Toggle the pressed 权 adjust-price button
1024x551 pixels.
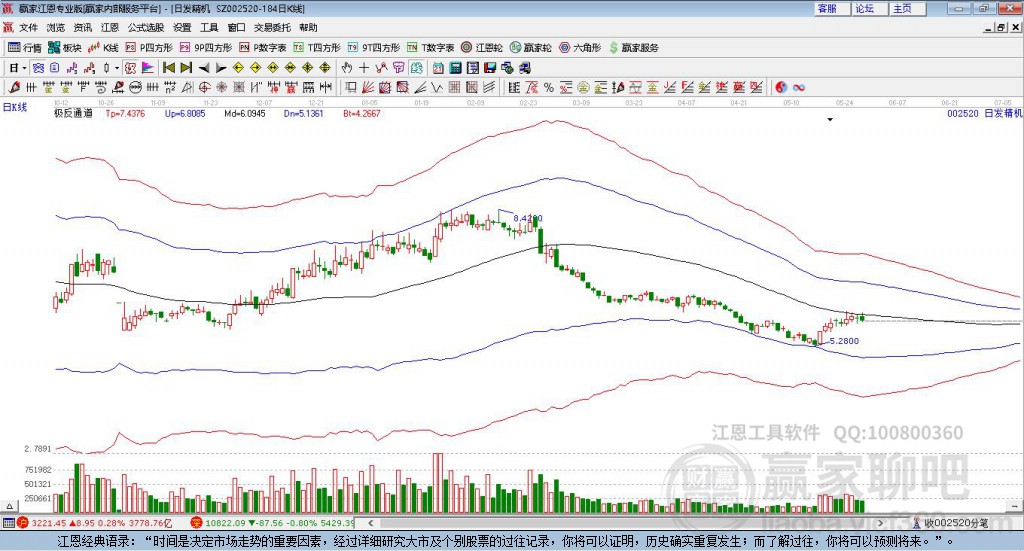pyautogui.click(x=131, y=68)
